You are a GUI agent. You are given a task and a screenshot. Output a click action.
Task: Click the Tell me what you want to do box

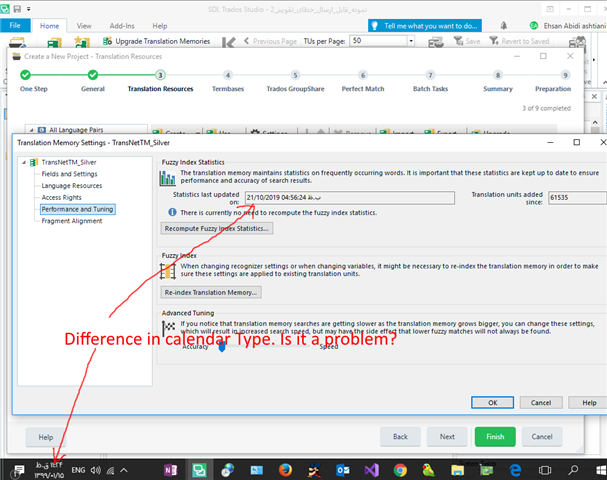(x=425, y=26)
